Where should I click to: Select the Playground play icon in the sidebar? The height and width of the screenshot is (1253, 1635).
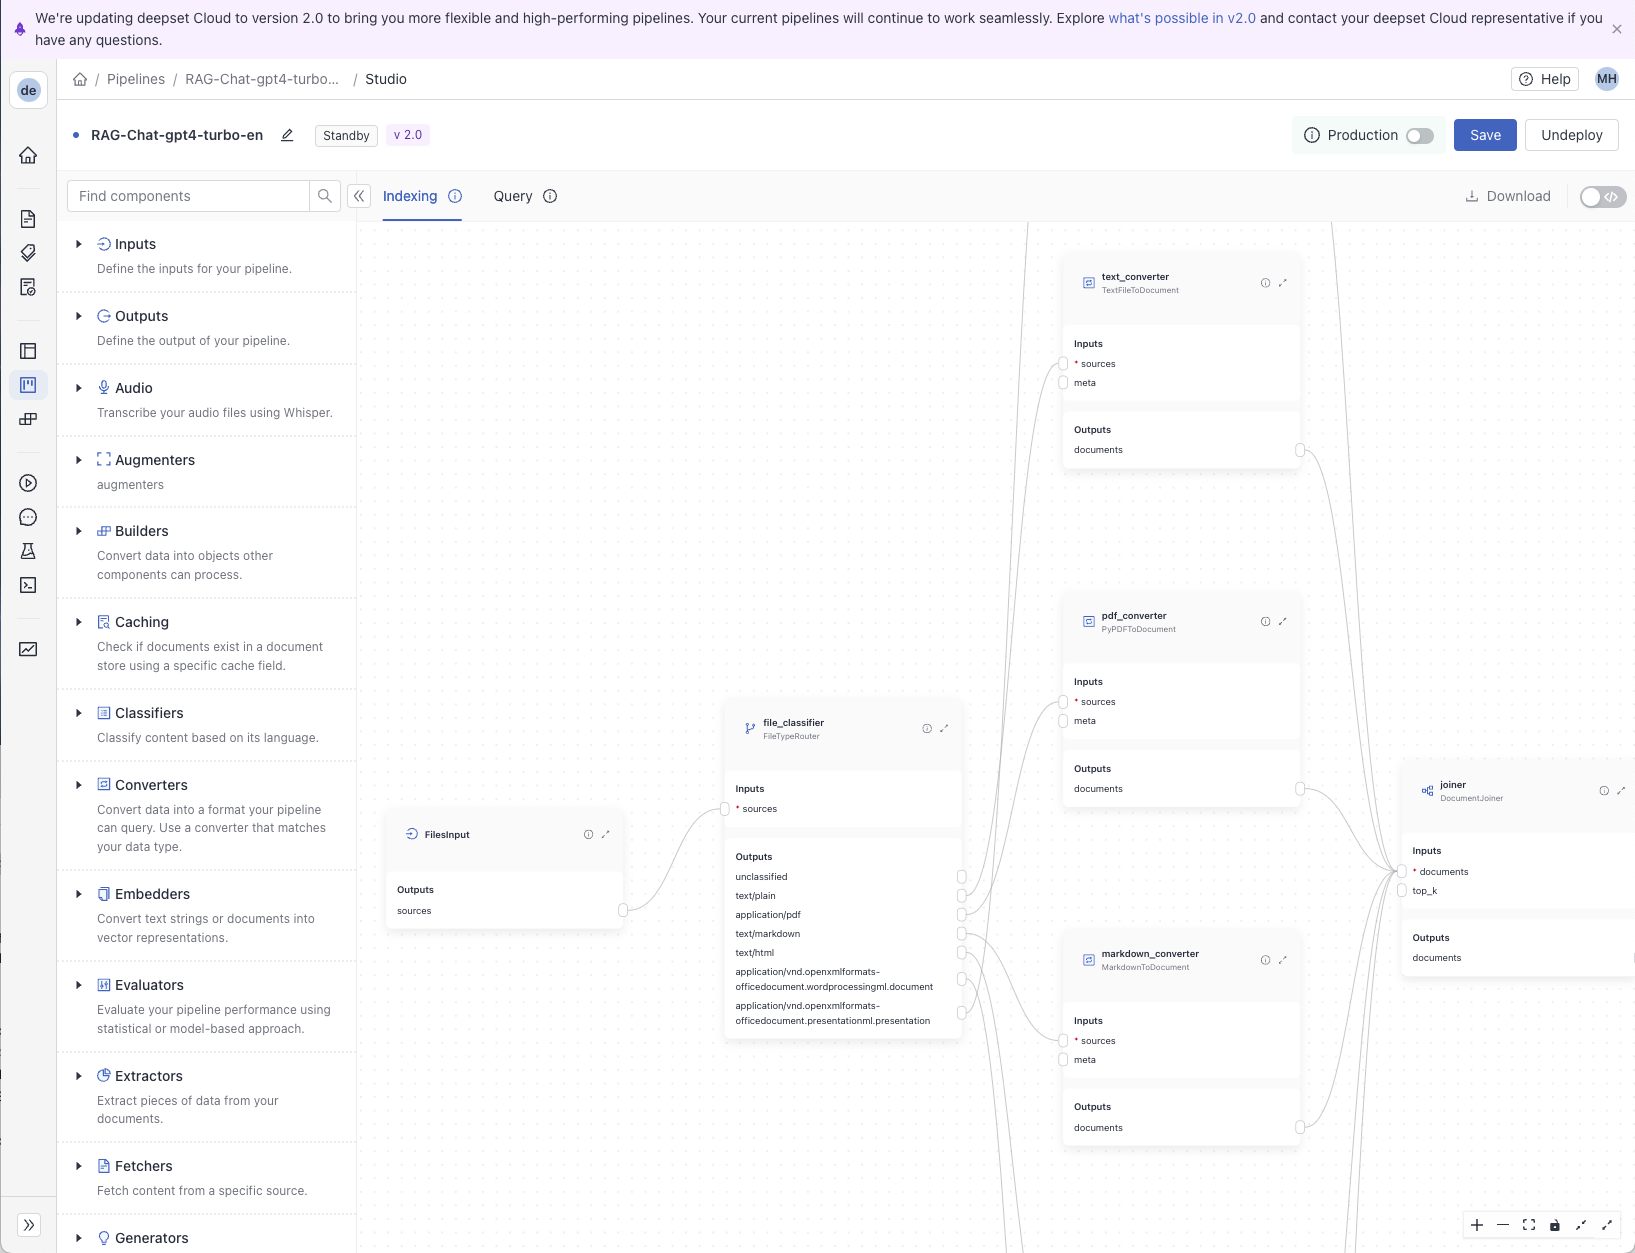pos(28,483)
